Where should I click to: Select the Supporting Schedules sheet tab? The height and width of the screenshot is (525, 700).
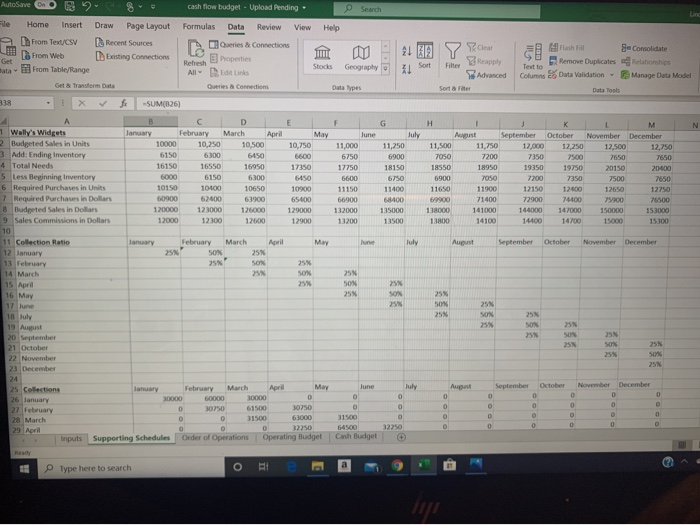tap(131, 438)
